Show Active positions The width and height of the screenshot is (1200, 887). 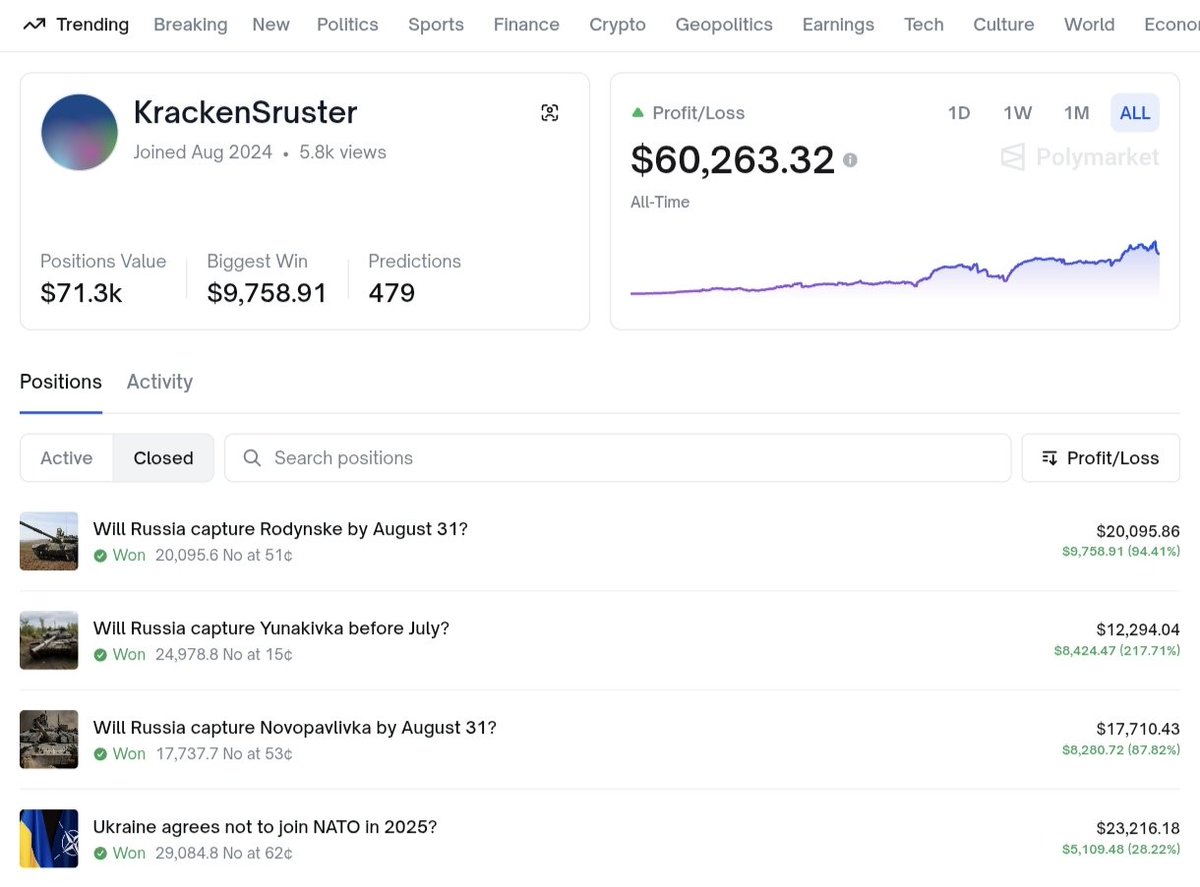(x=66, y=458)
